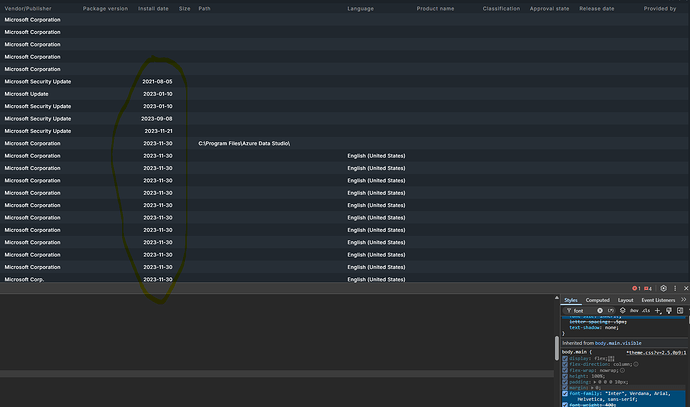The width and height of the screenshot is (690, 407).
Task: Switch to the Computed tab
Action: [598, 300]
